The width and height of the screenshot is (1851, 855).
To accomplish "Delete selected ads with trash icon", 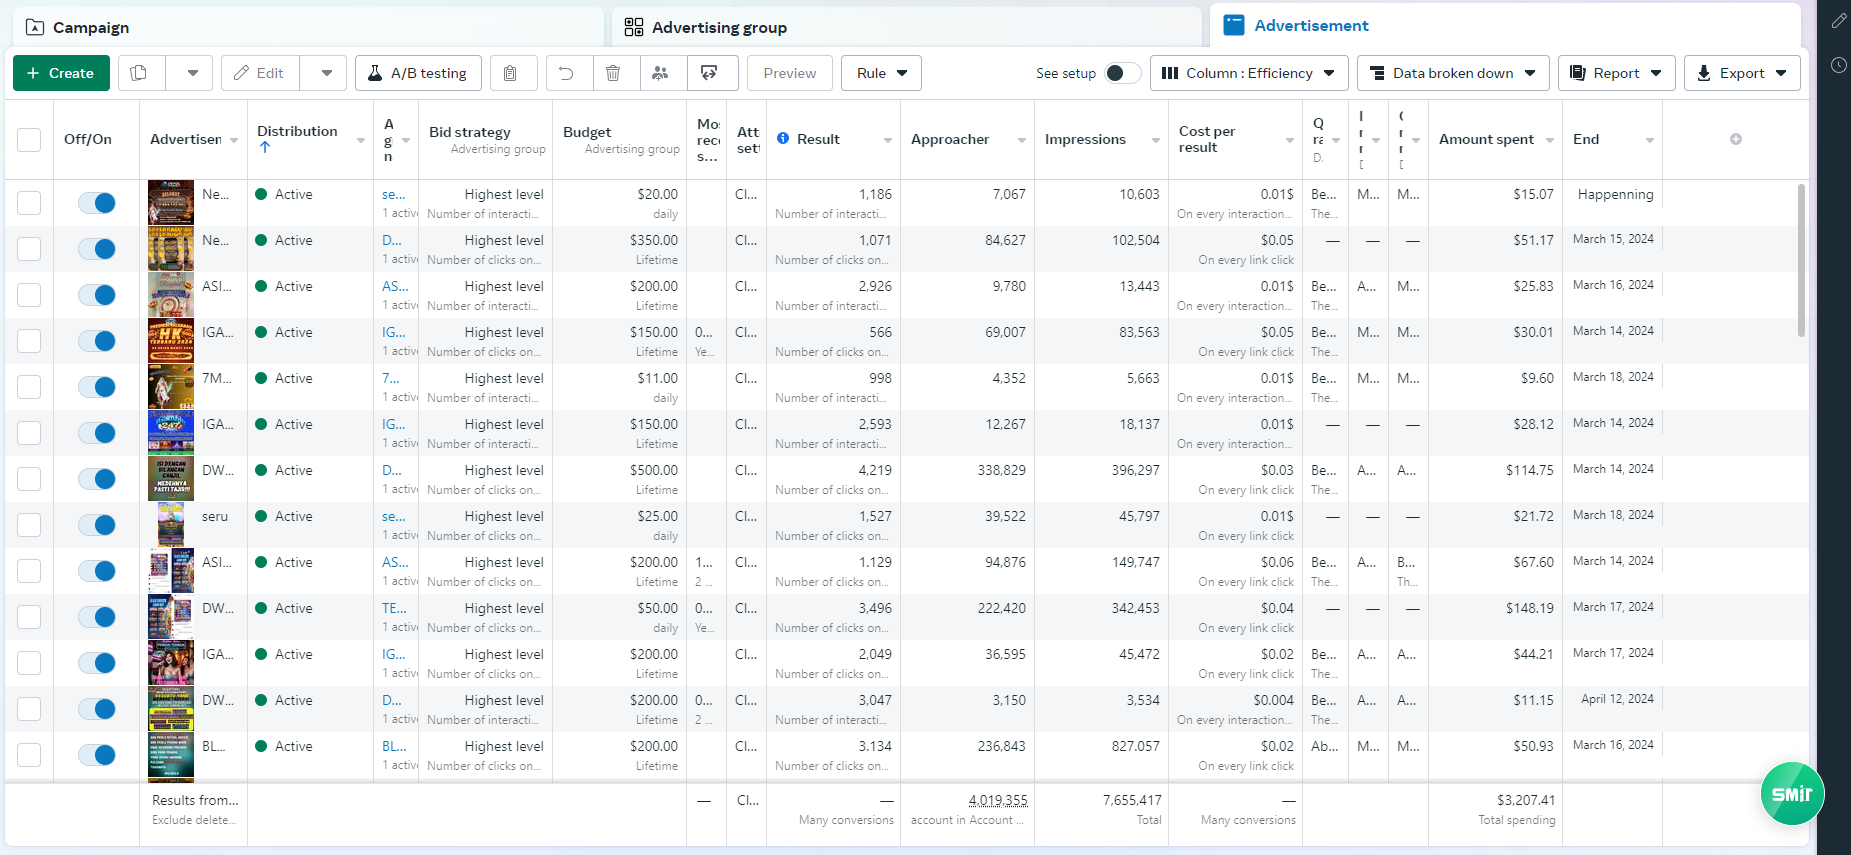I will [x=614, y=73].
